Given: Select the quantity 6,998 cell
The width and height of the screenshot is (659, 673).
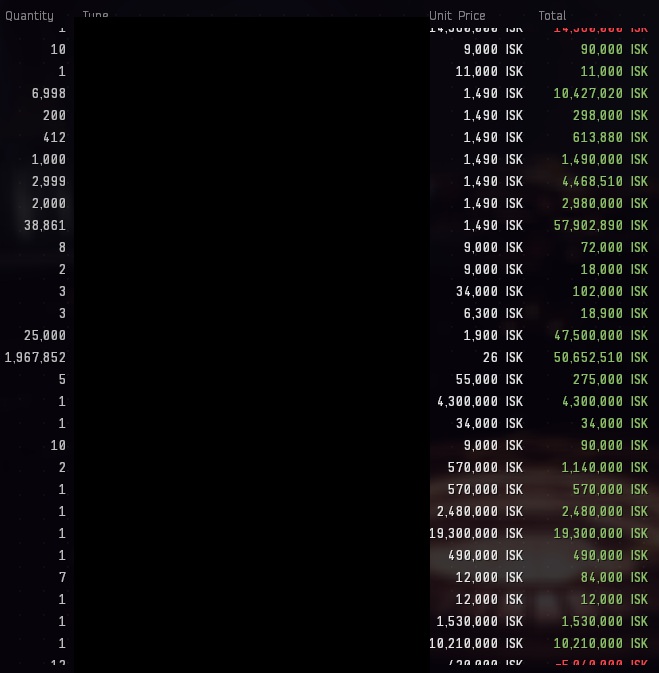Looking at the screenshot, I should coord(49,93).
